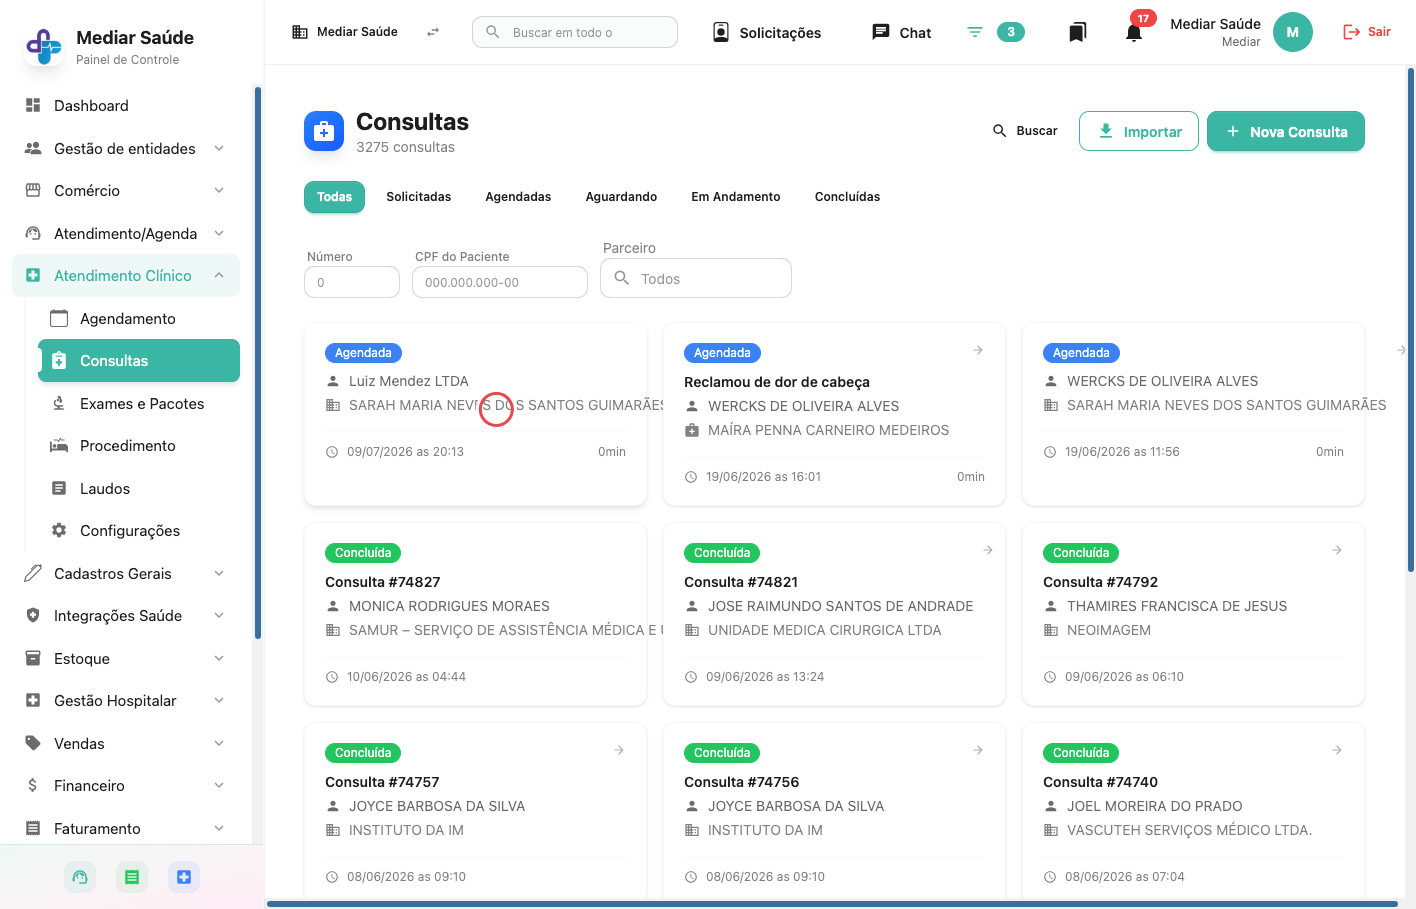The image size is (1416, 909).
Task: Open Exames e Pacotes item
Action: point(139,404)
